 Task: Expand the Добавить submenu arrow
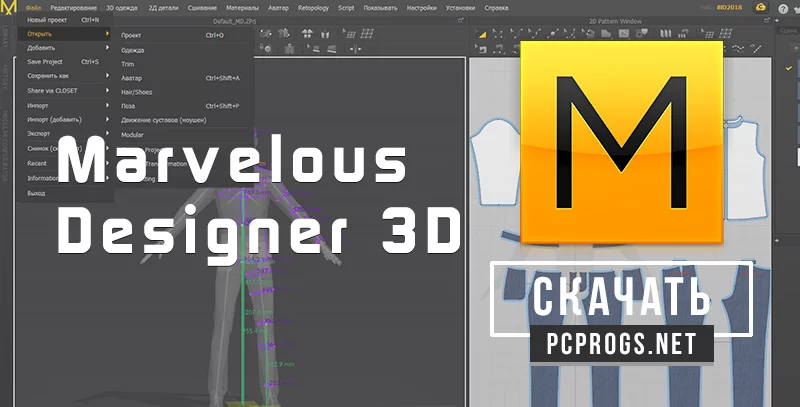pos(107,47)
